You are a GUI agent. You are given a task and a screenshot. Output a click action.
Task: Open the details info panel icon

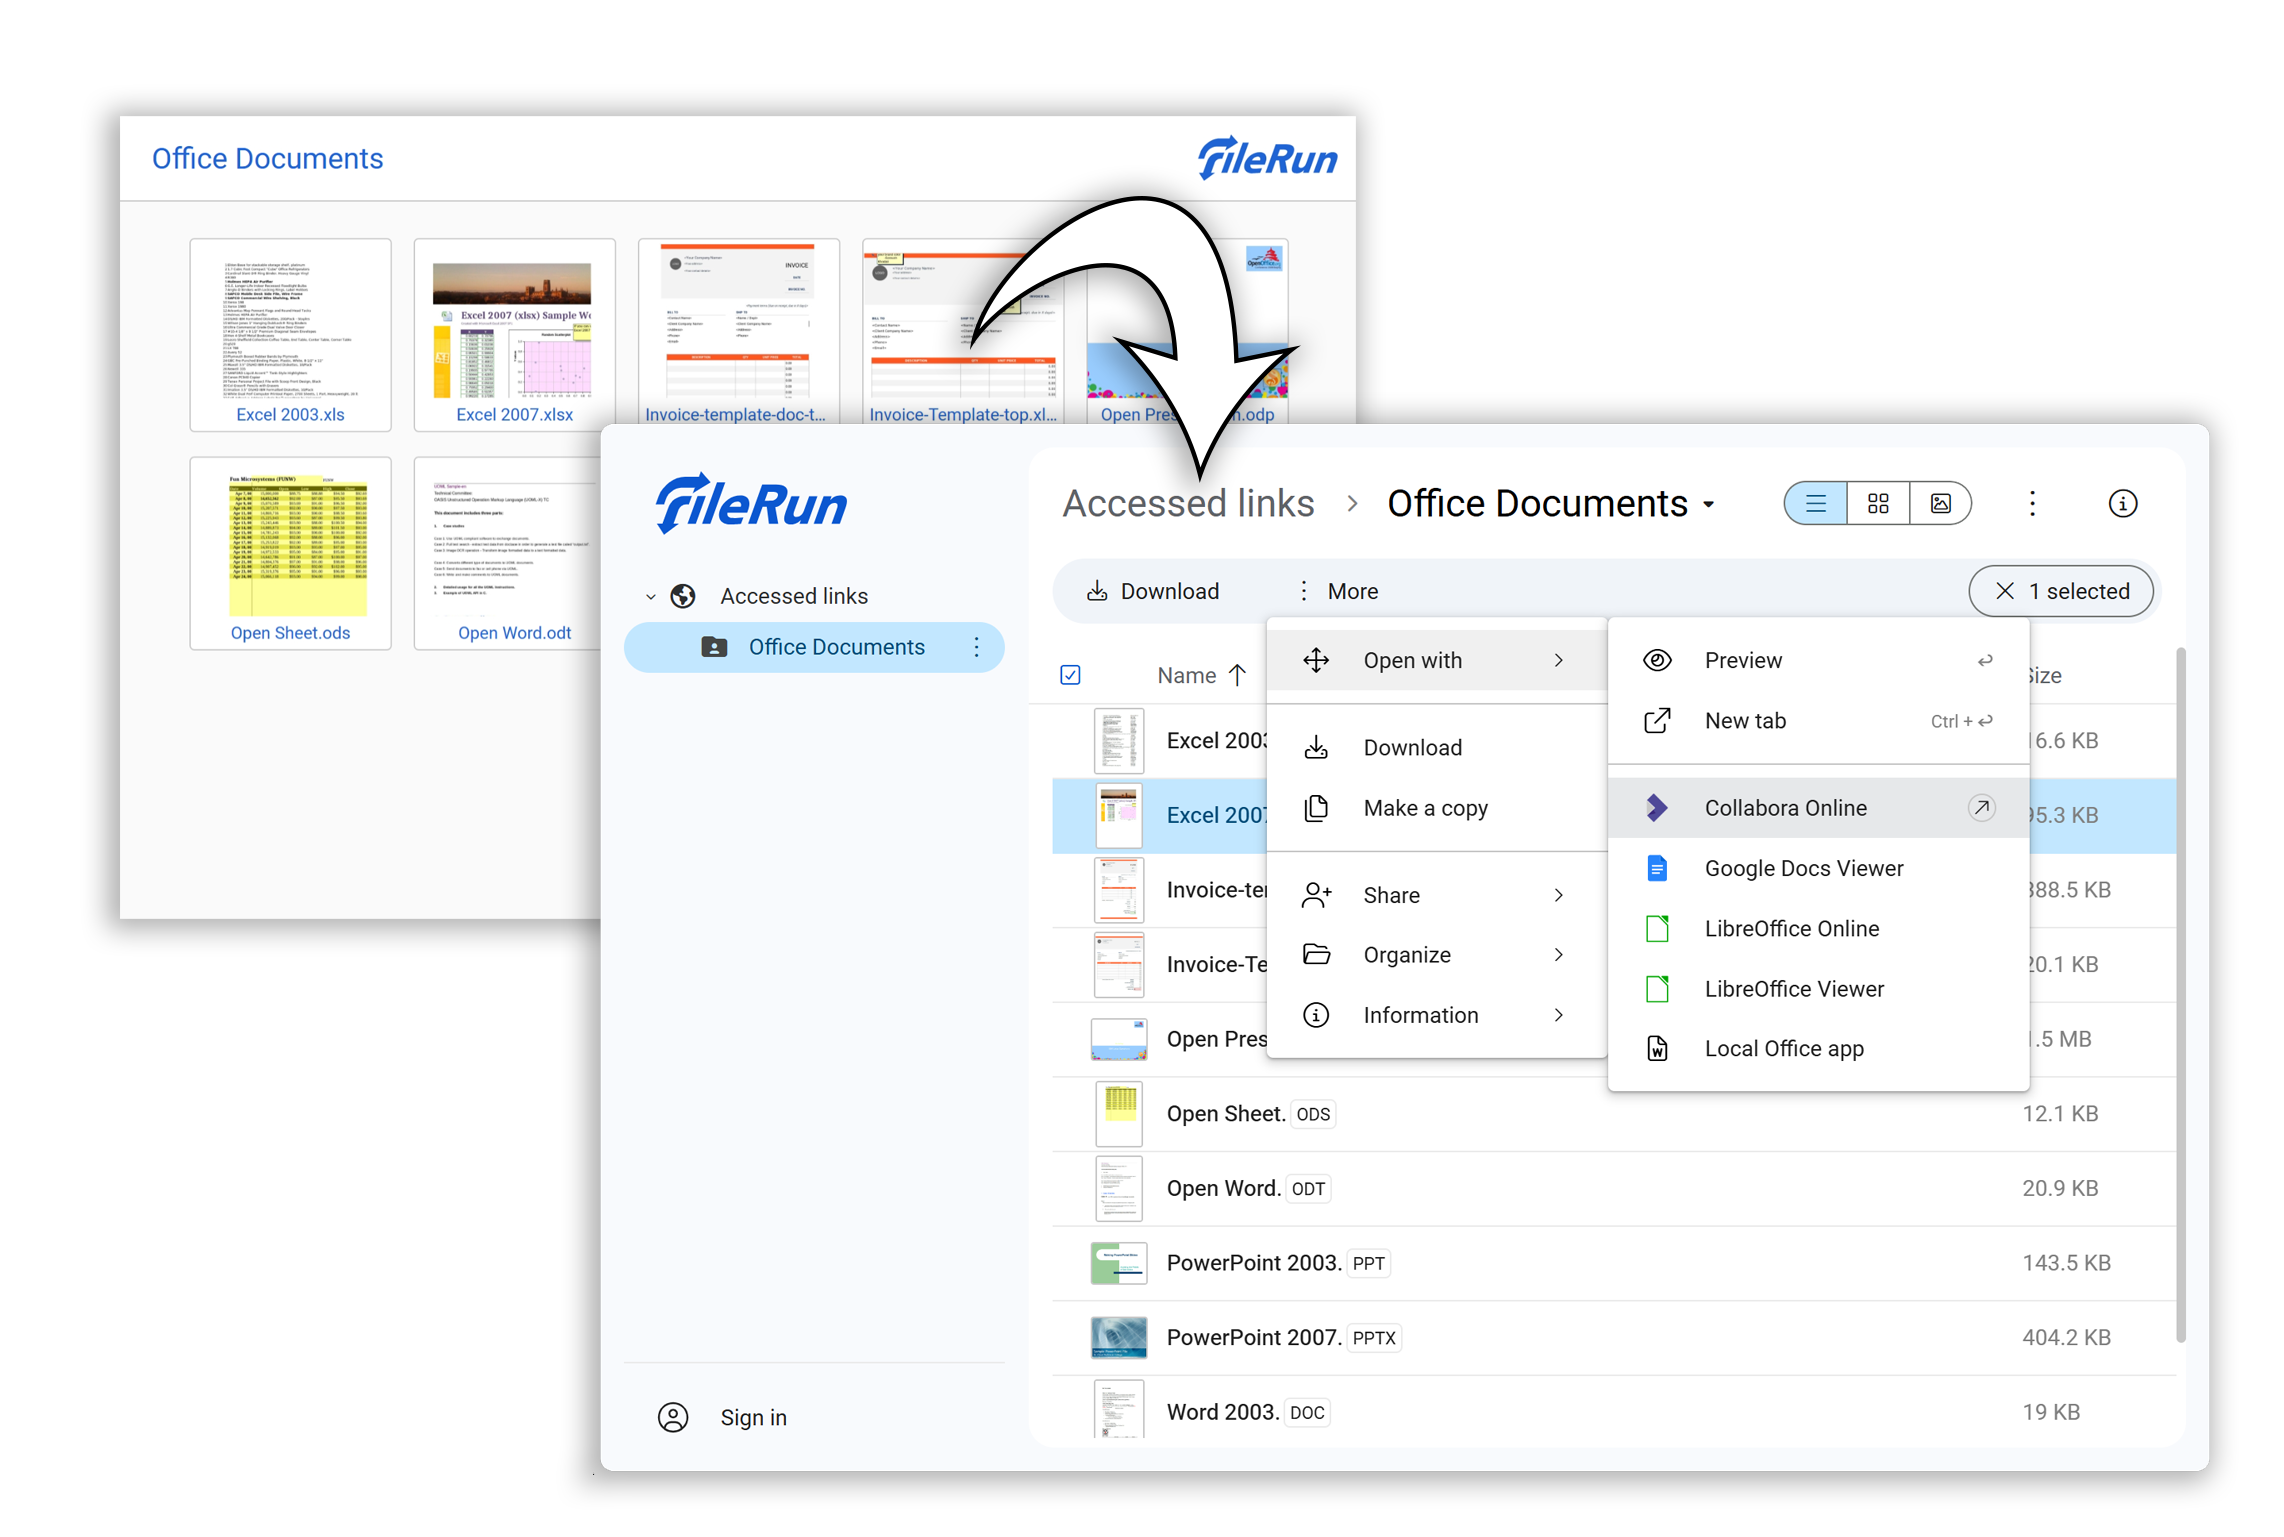[2122, 504]
